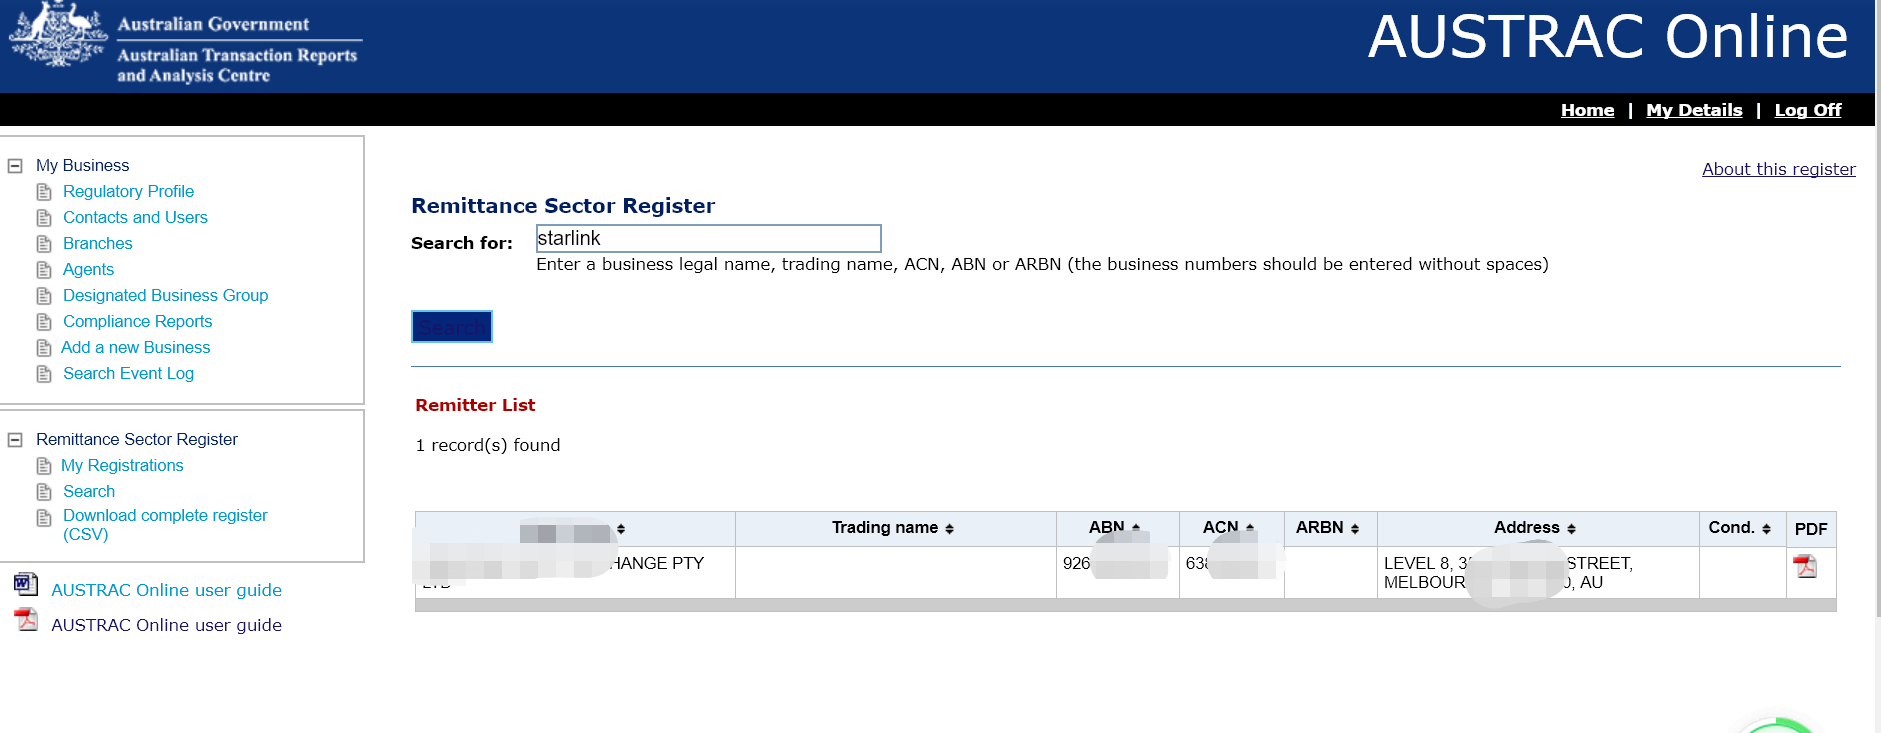Collapse the My Business tree section
This screenshot has height=733, width=1881.
(x=15, y=166)
